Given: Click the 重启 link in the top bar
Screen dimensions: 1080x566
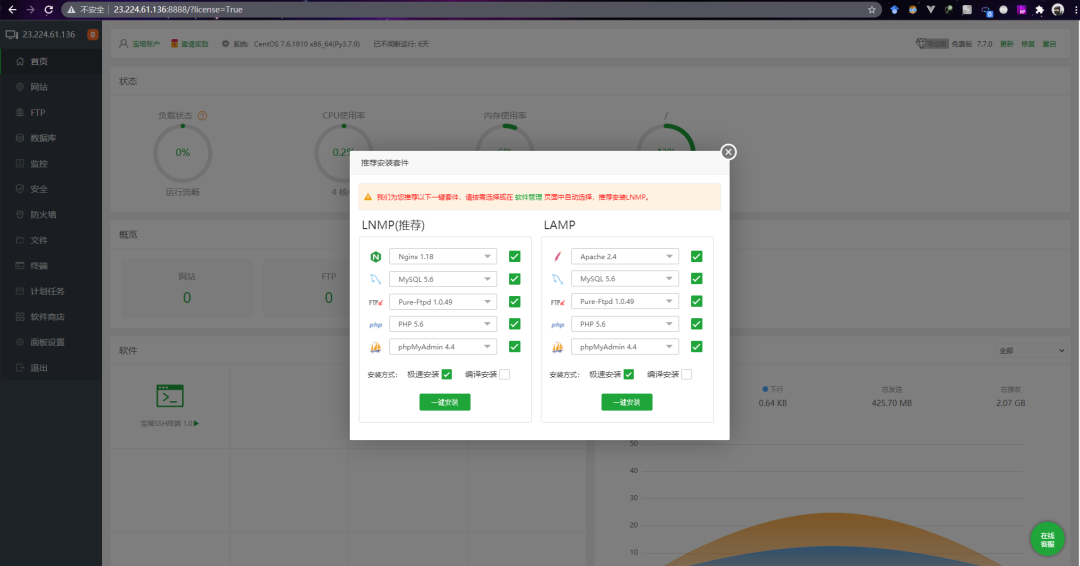Looking at the screenshot, I should 1050,43.
